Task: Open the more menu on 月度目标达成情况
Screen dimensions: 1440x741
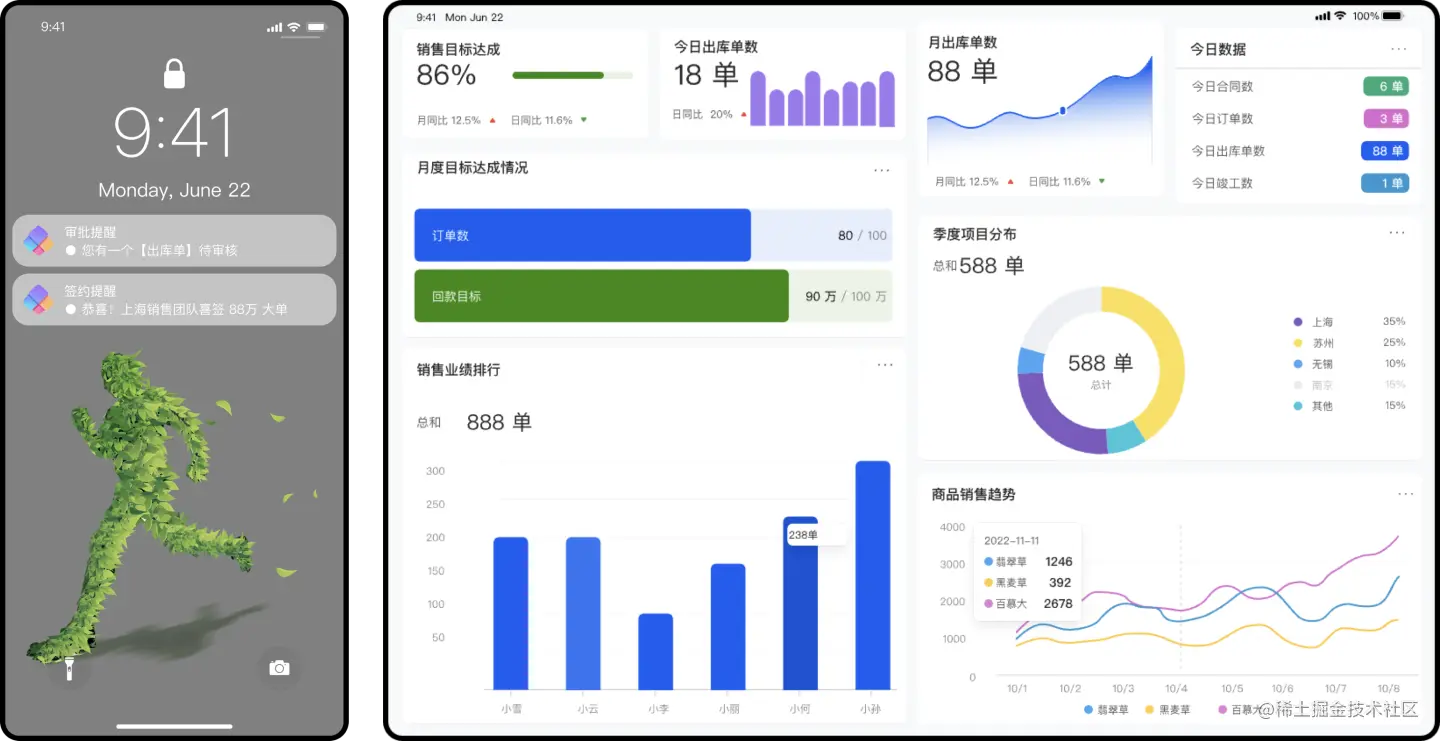Action: 882,171
